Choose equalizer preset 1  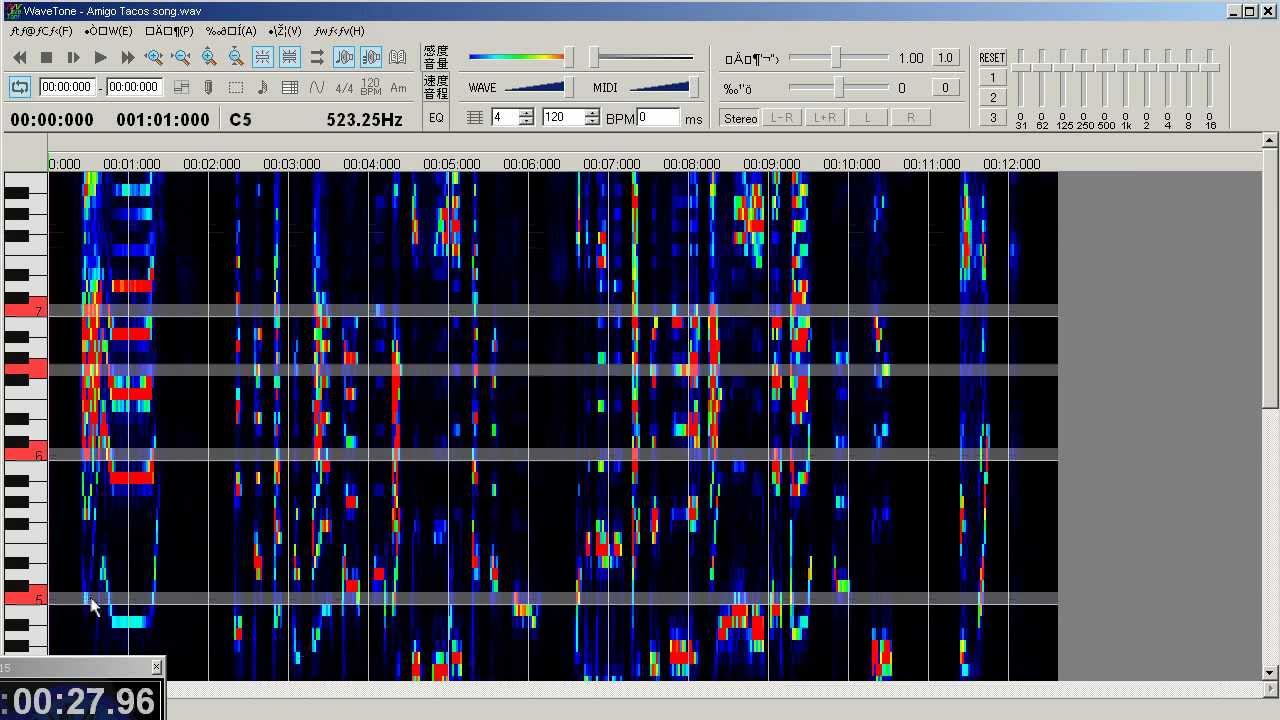point(992,78)
